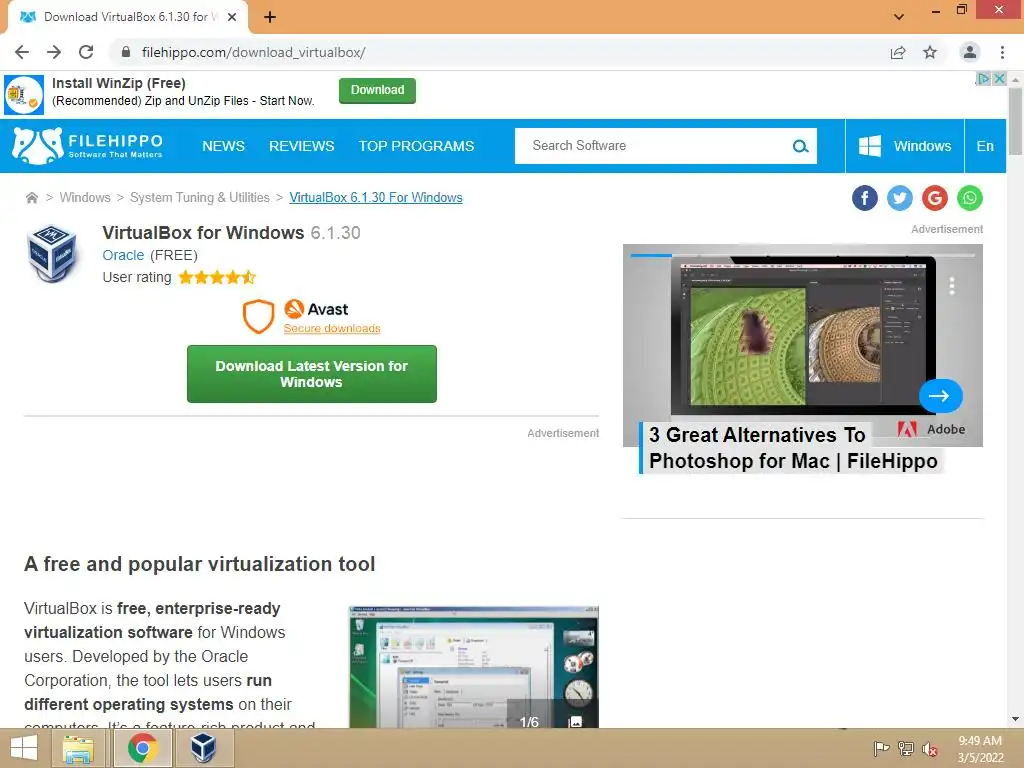Click the page vertical scrollbar thumb

click(1015, 121)
